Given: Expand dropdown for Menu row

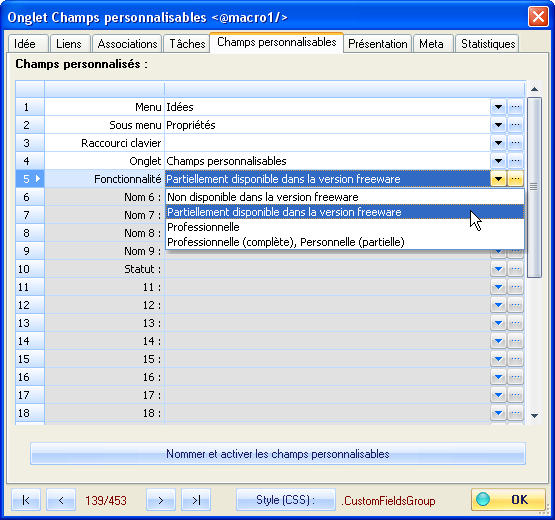Looking at the screenshot, I should point(498,107).
